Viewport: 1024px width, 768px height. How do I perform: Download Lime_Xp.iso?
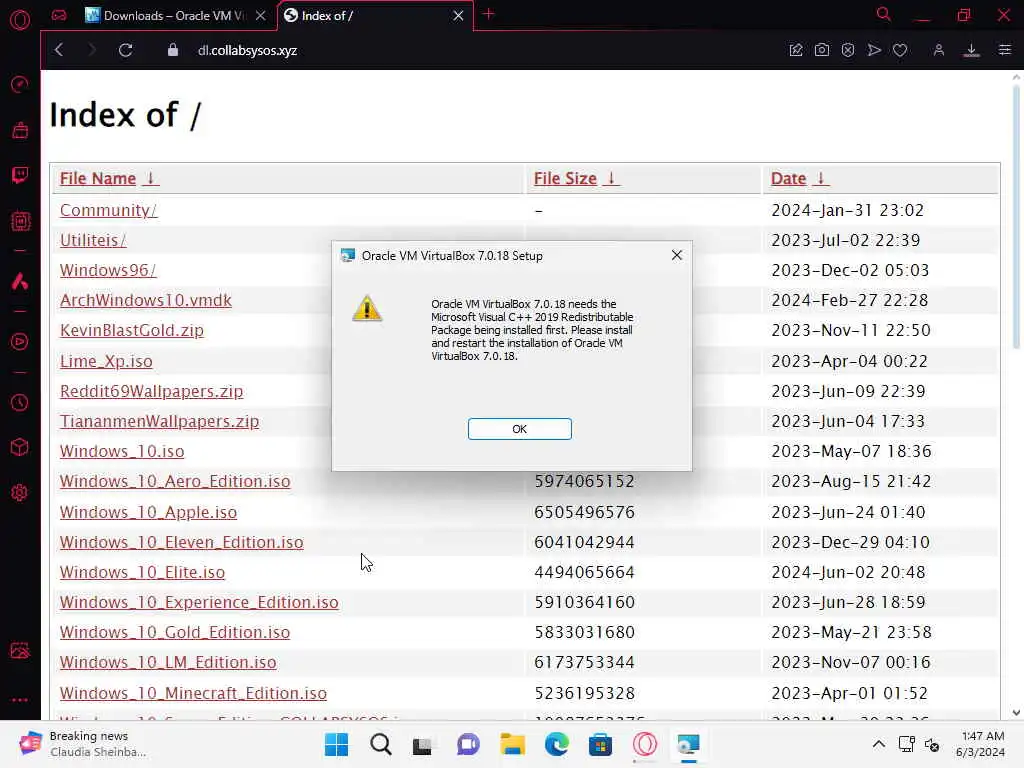106,361
